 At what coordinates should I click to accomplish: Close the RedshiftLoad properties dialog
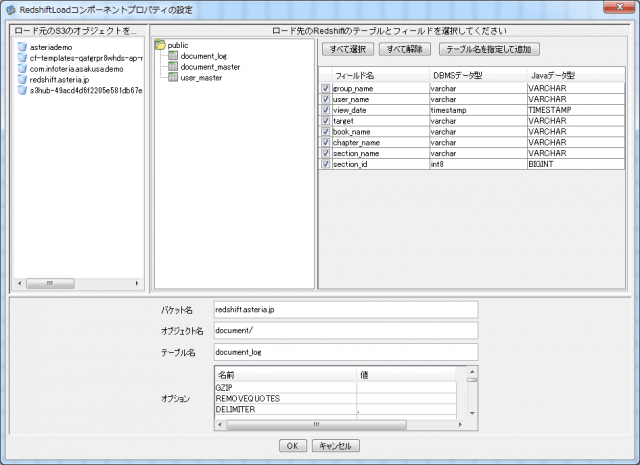pos(619,7)
